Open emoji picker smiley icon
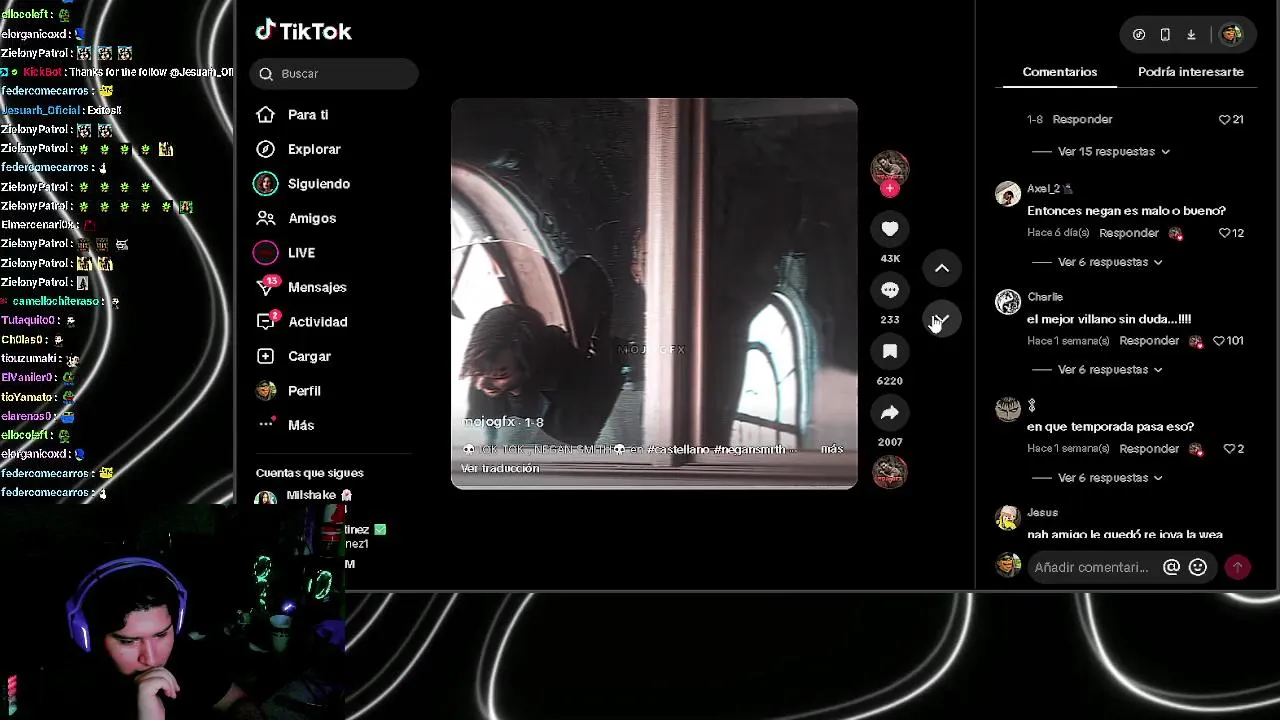1280x720 pixels. (x=1198, y=567)
